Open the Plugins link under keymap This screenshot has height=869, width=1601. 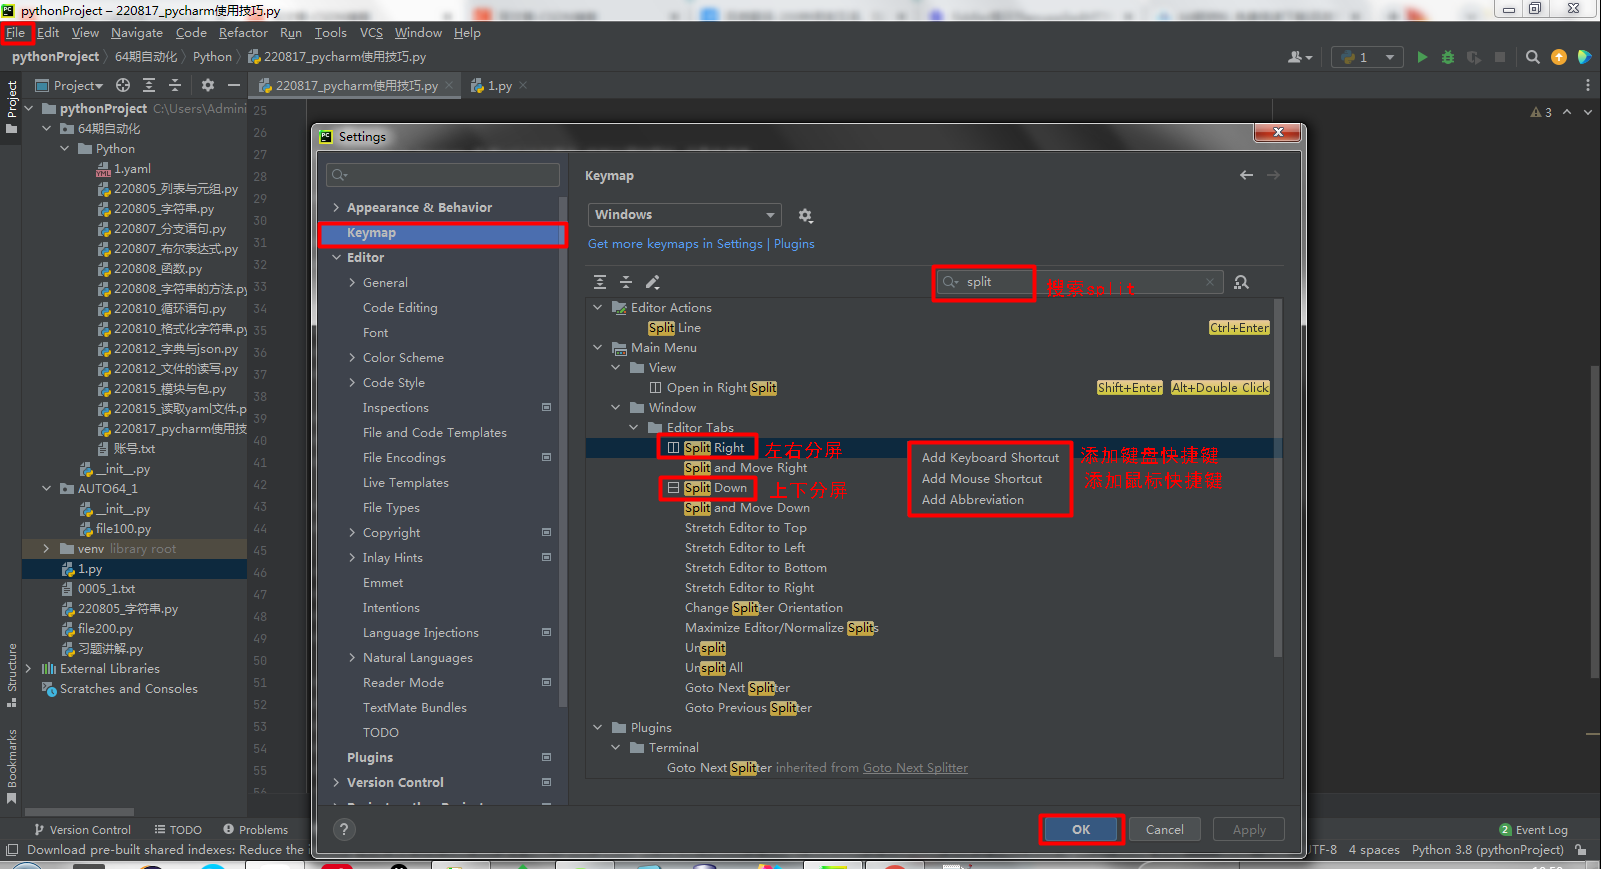[794, 244]
